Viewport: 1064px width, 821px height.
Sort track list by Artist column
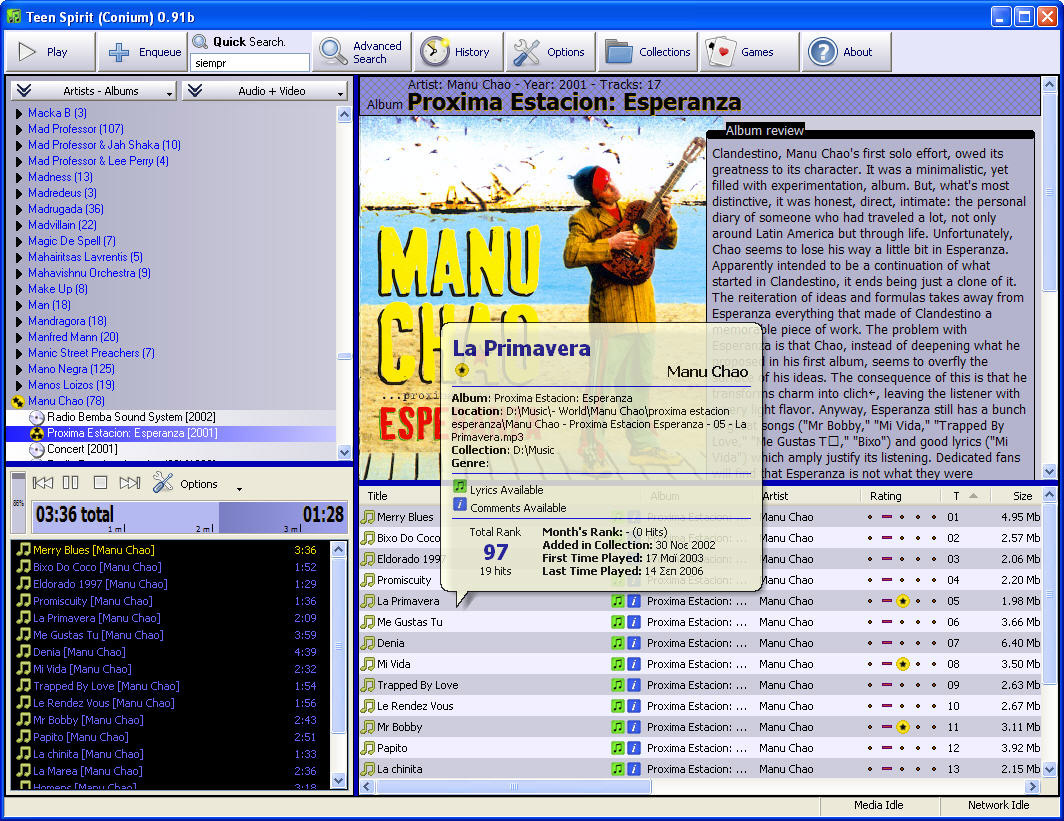tap(808, 496)
